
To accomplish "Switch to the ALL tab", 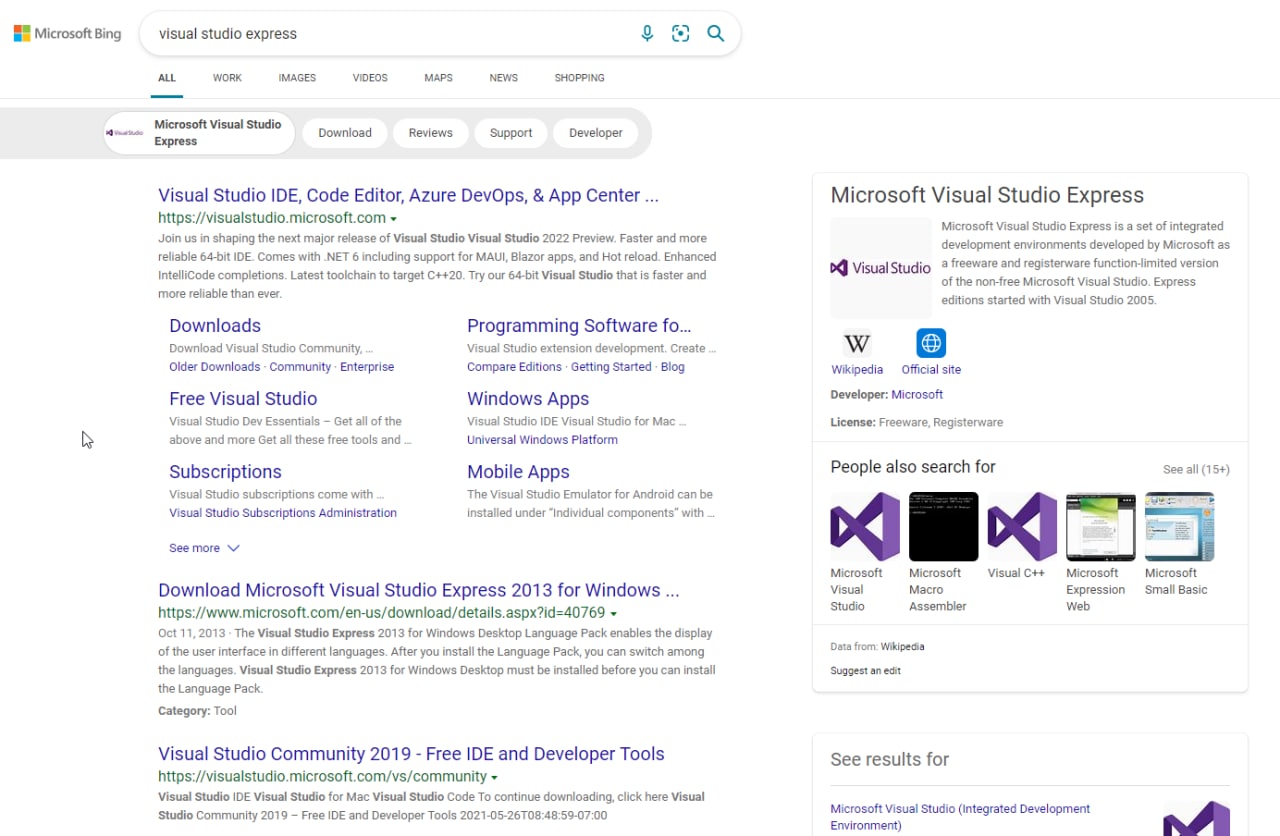I will click(x=167, y=78).
